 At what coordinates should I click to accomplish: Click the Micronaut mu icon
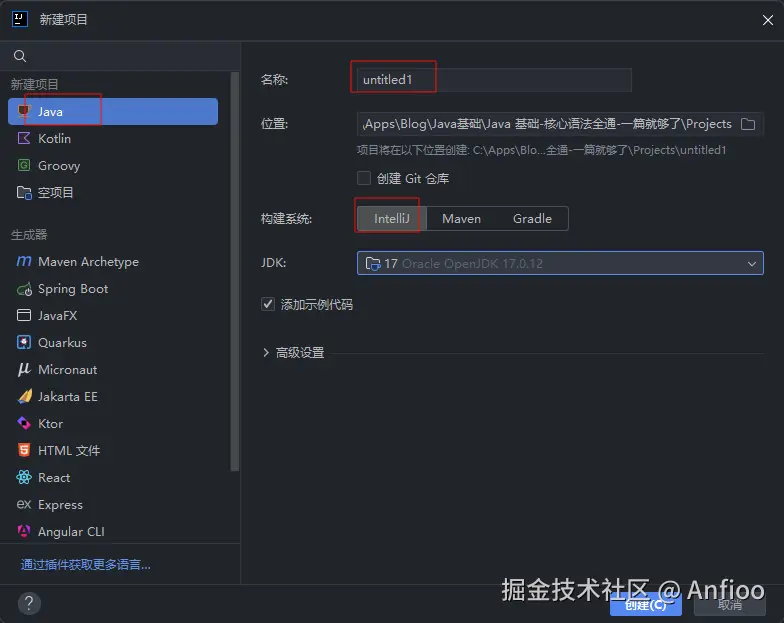pos(24,370)
